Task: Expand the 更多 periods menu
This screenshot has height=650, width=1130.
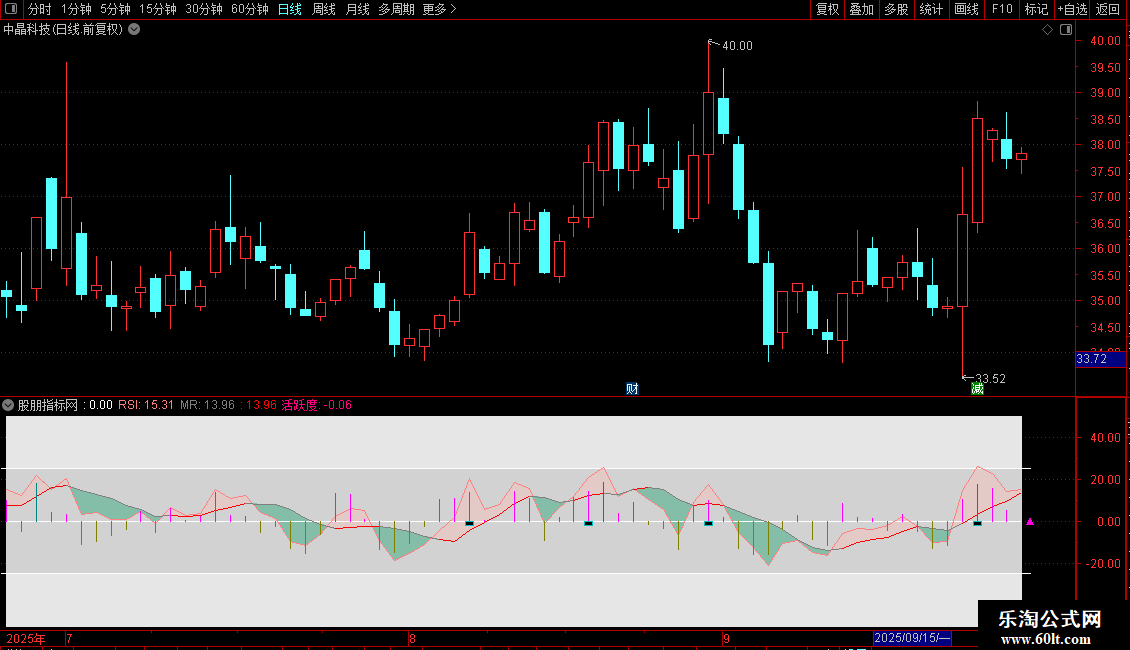Action: tap(439, 9)
